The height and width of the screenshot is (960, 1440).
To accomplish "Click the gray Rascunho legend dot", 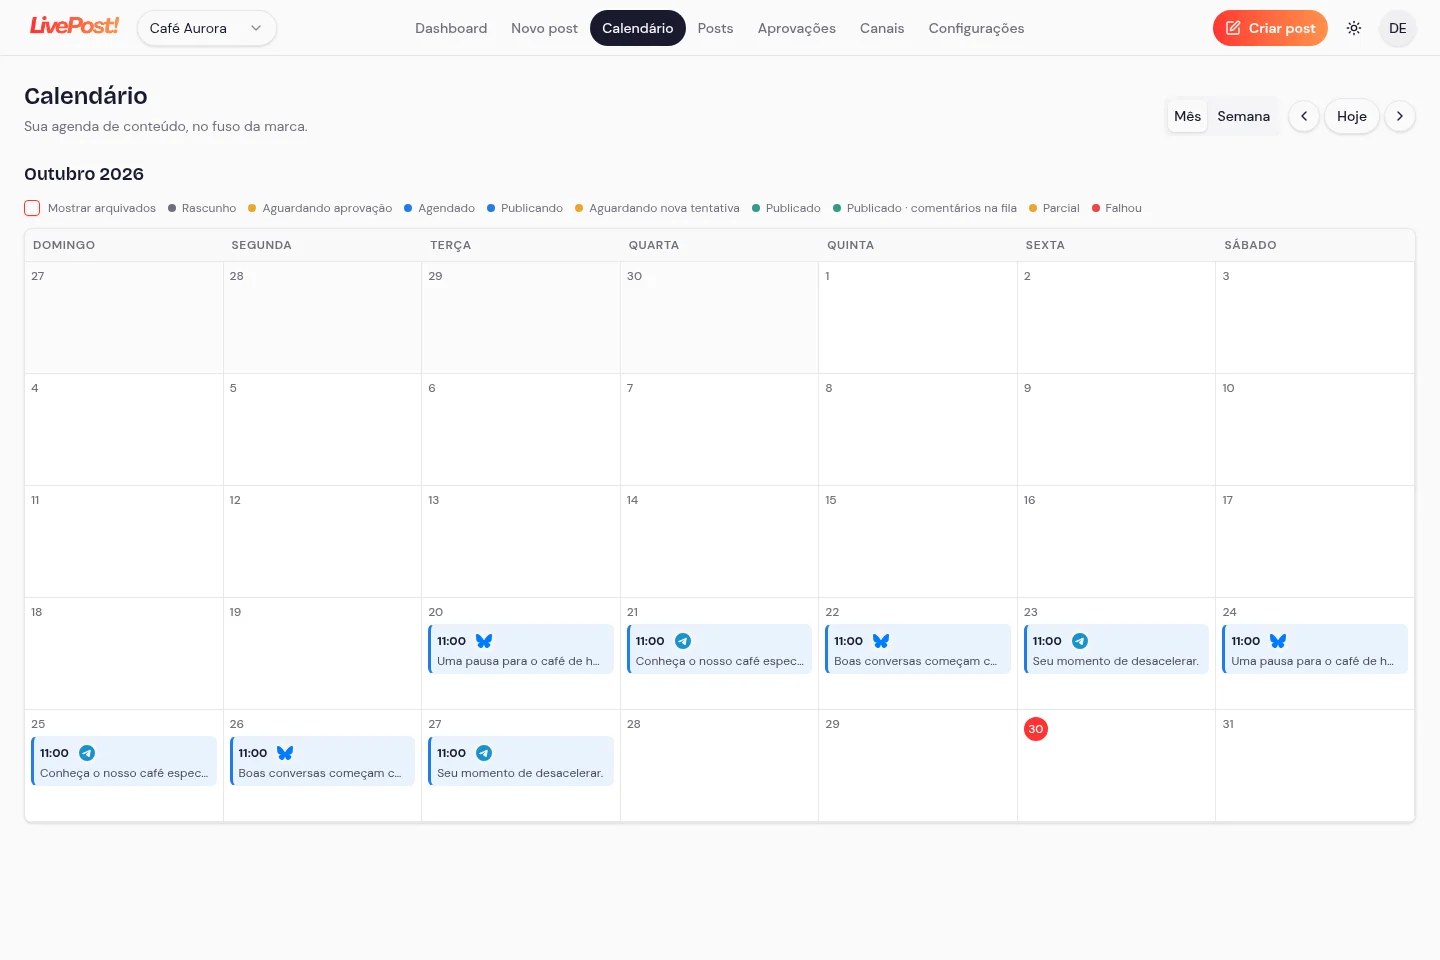I will 172,208.
